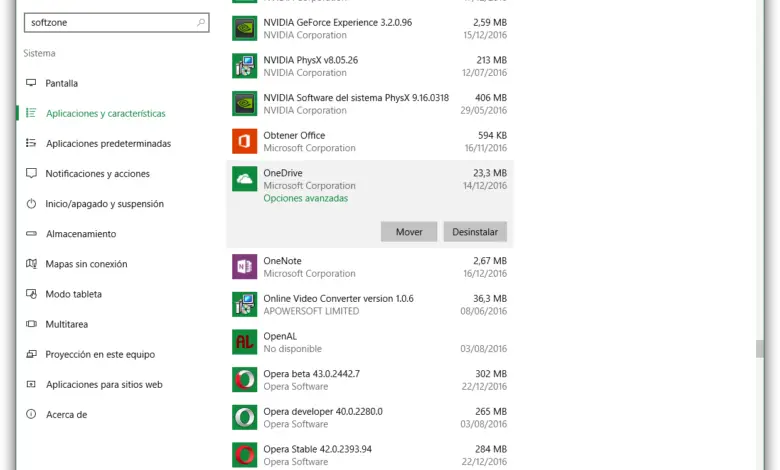Select Opera Stable 42.0.2393.94 entry
Viewport: 780px width, 470px height.
click(317, 449)
